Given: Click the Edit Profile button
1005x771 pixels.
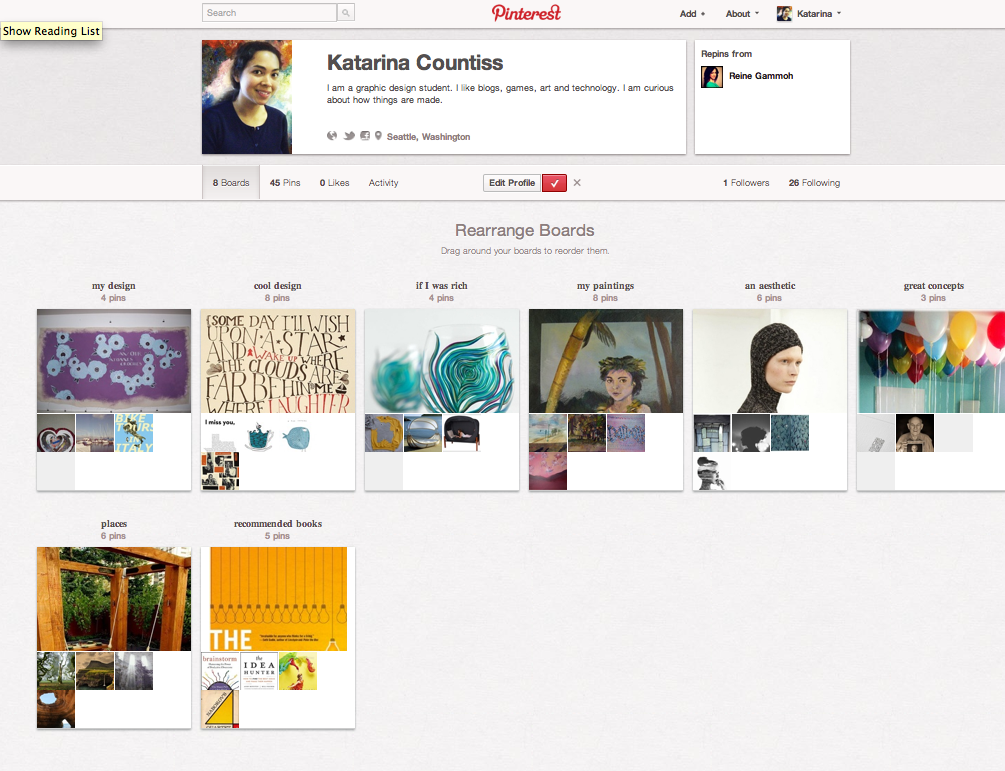Looking at the screenshot, I should point(511,183).
